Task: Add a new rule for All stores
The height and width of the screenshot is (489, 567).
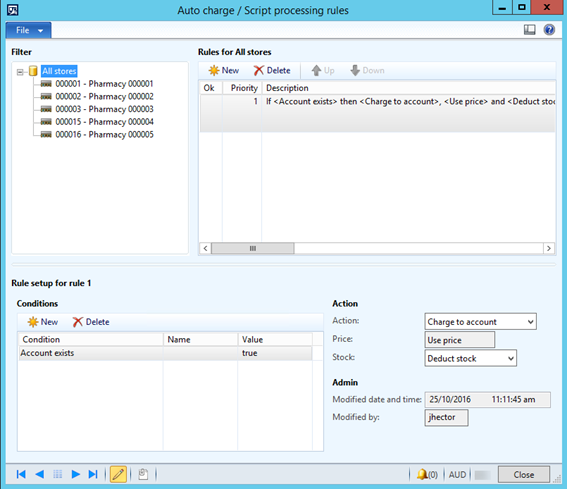Action: (x=224, y=71)
